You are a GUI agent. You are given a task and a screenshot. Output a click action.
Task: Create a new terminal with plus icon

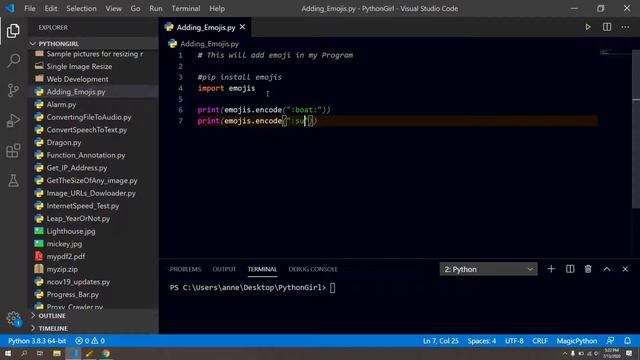click(551, 269)
